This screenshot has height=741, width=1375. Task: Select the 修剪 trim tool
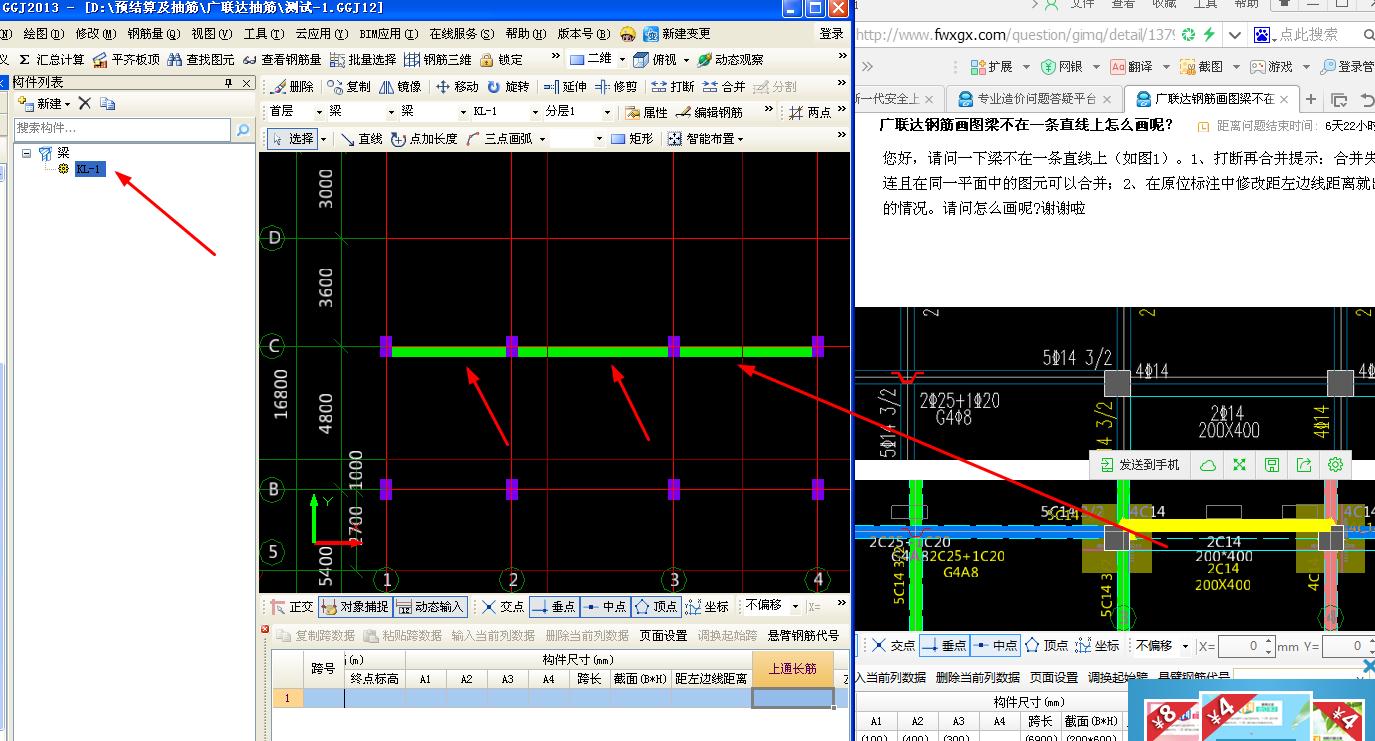click(x=616, y=87)
